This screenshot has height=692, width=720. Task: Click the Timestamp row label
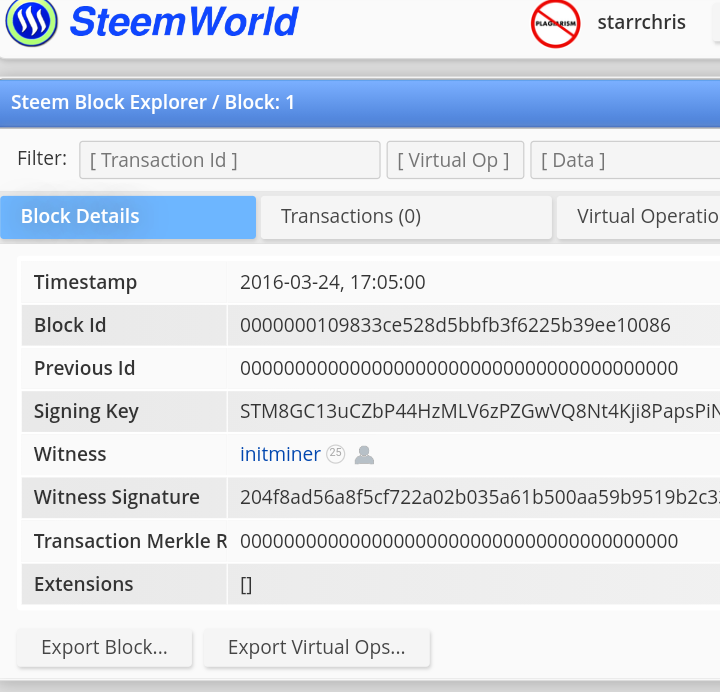click(x=85, y=282)
